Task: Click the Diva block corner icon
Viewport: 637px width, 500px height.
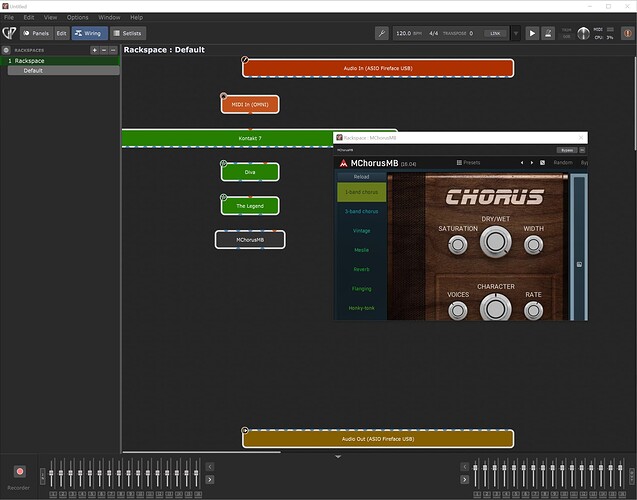Action: click(x=223, y=163)
